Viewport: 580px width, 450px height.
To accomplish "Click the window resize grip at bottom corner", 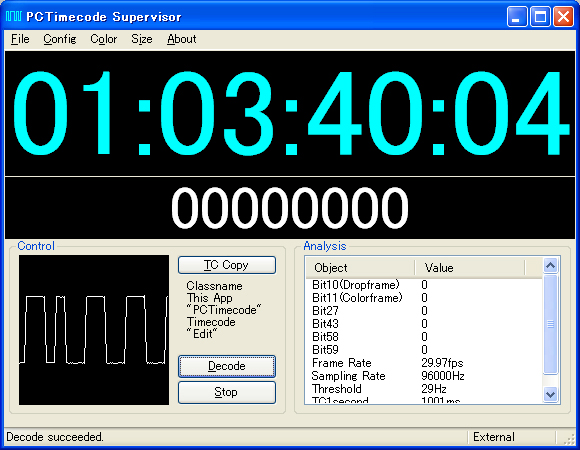I will pos(569,438).
